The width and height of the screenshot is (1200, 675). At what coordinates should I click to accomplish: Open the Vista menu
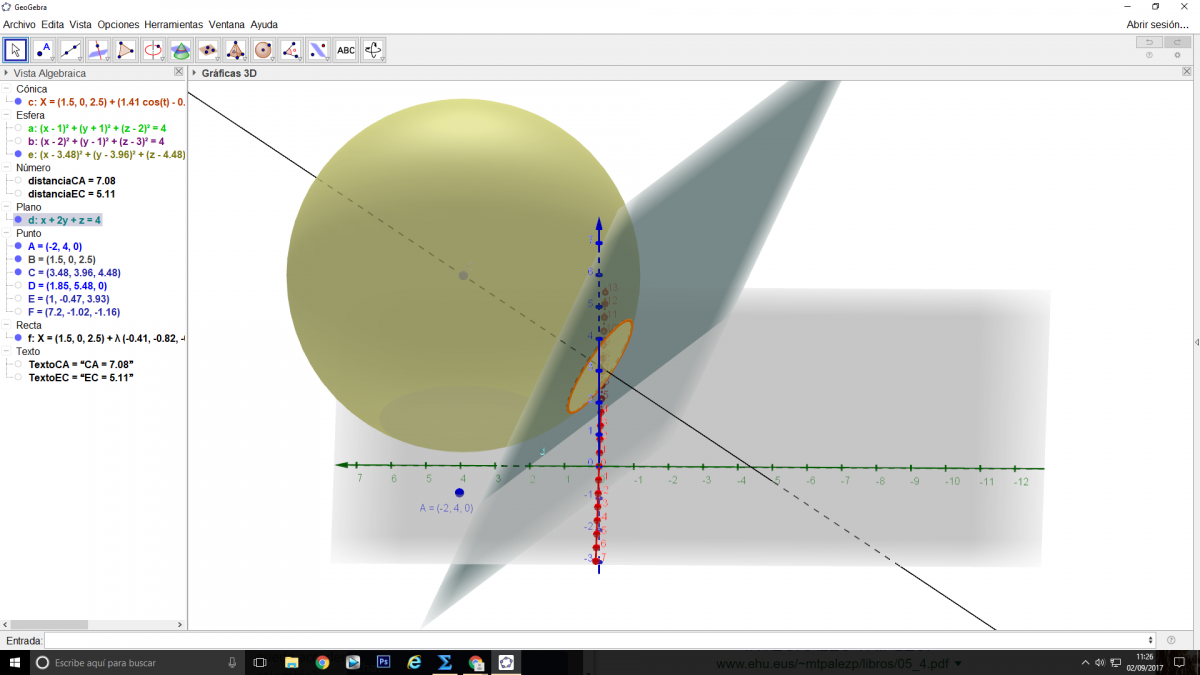[x=80, y=24]
